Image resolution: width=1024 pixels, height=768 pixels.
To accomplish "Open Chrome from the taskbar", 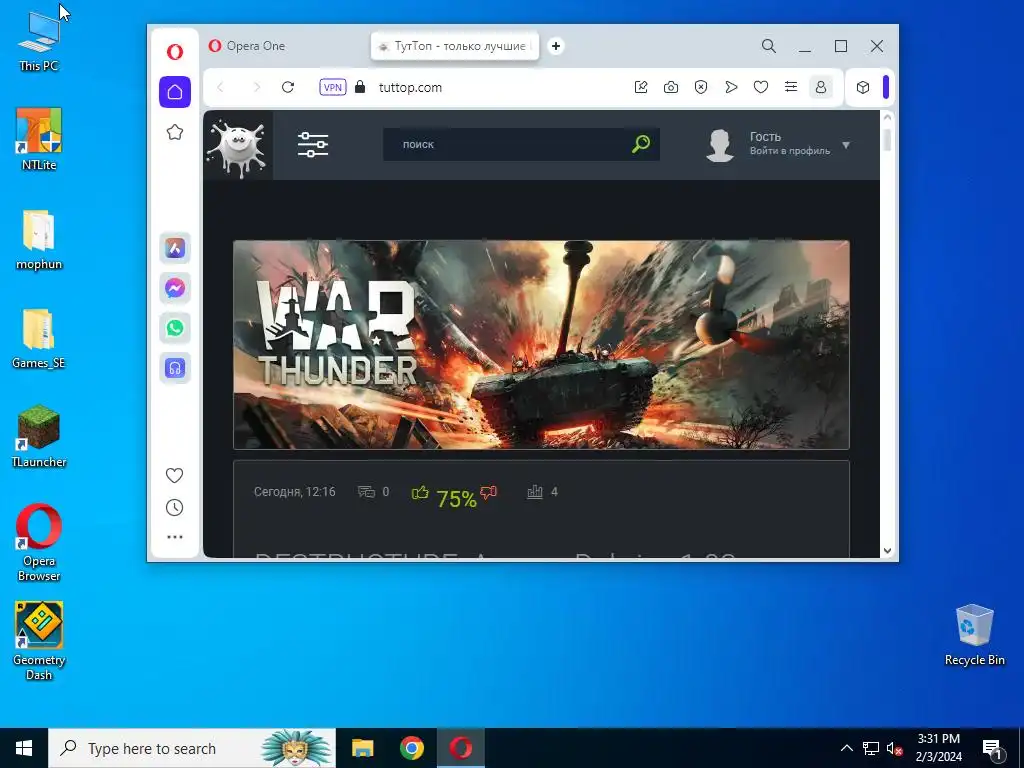I will [x=411, y=748].
